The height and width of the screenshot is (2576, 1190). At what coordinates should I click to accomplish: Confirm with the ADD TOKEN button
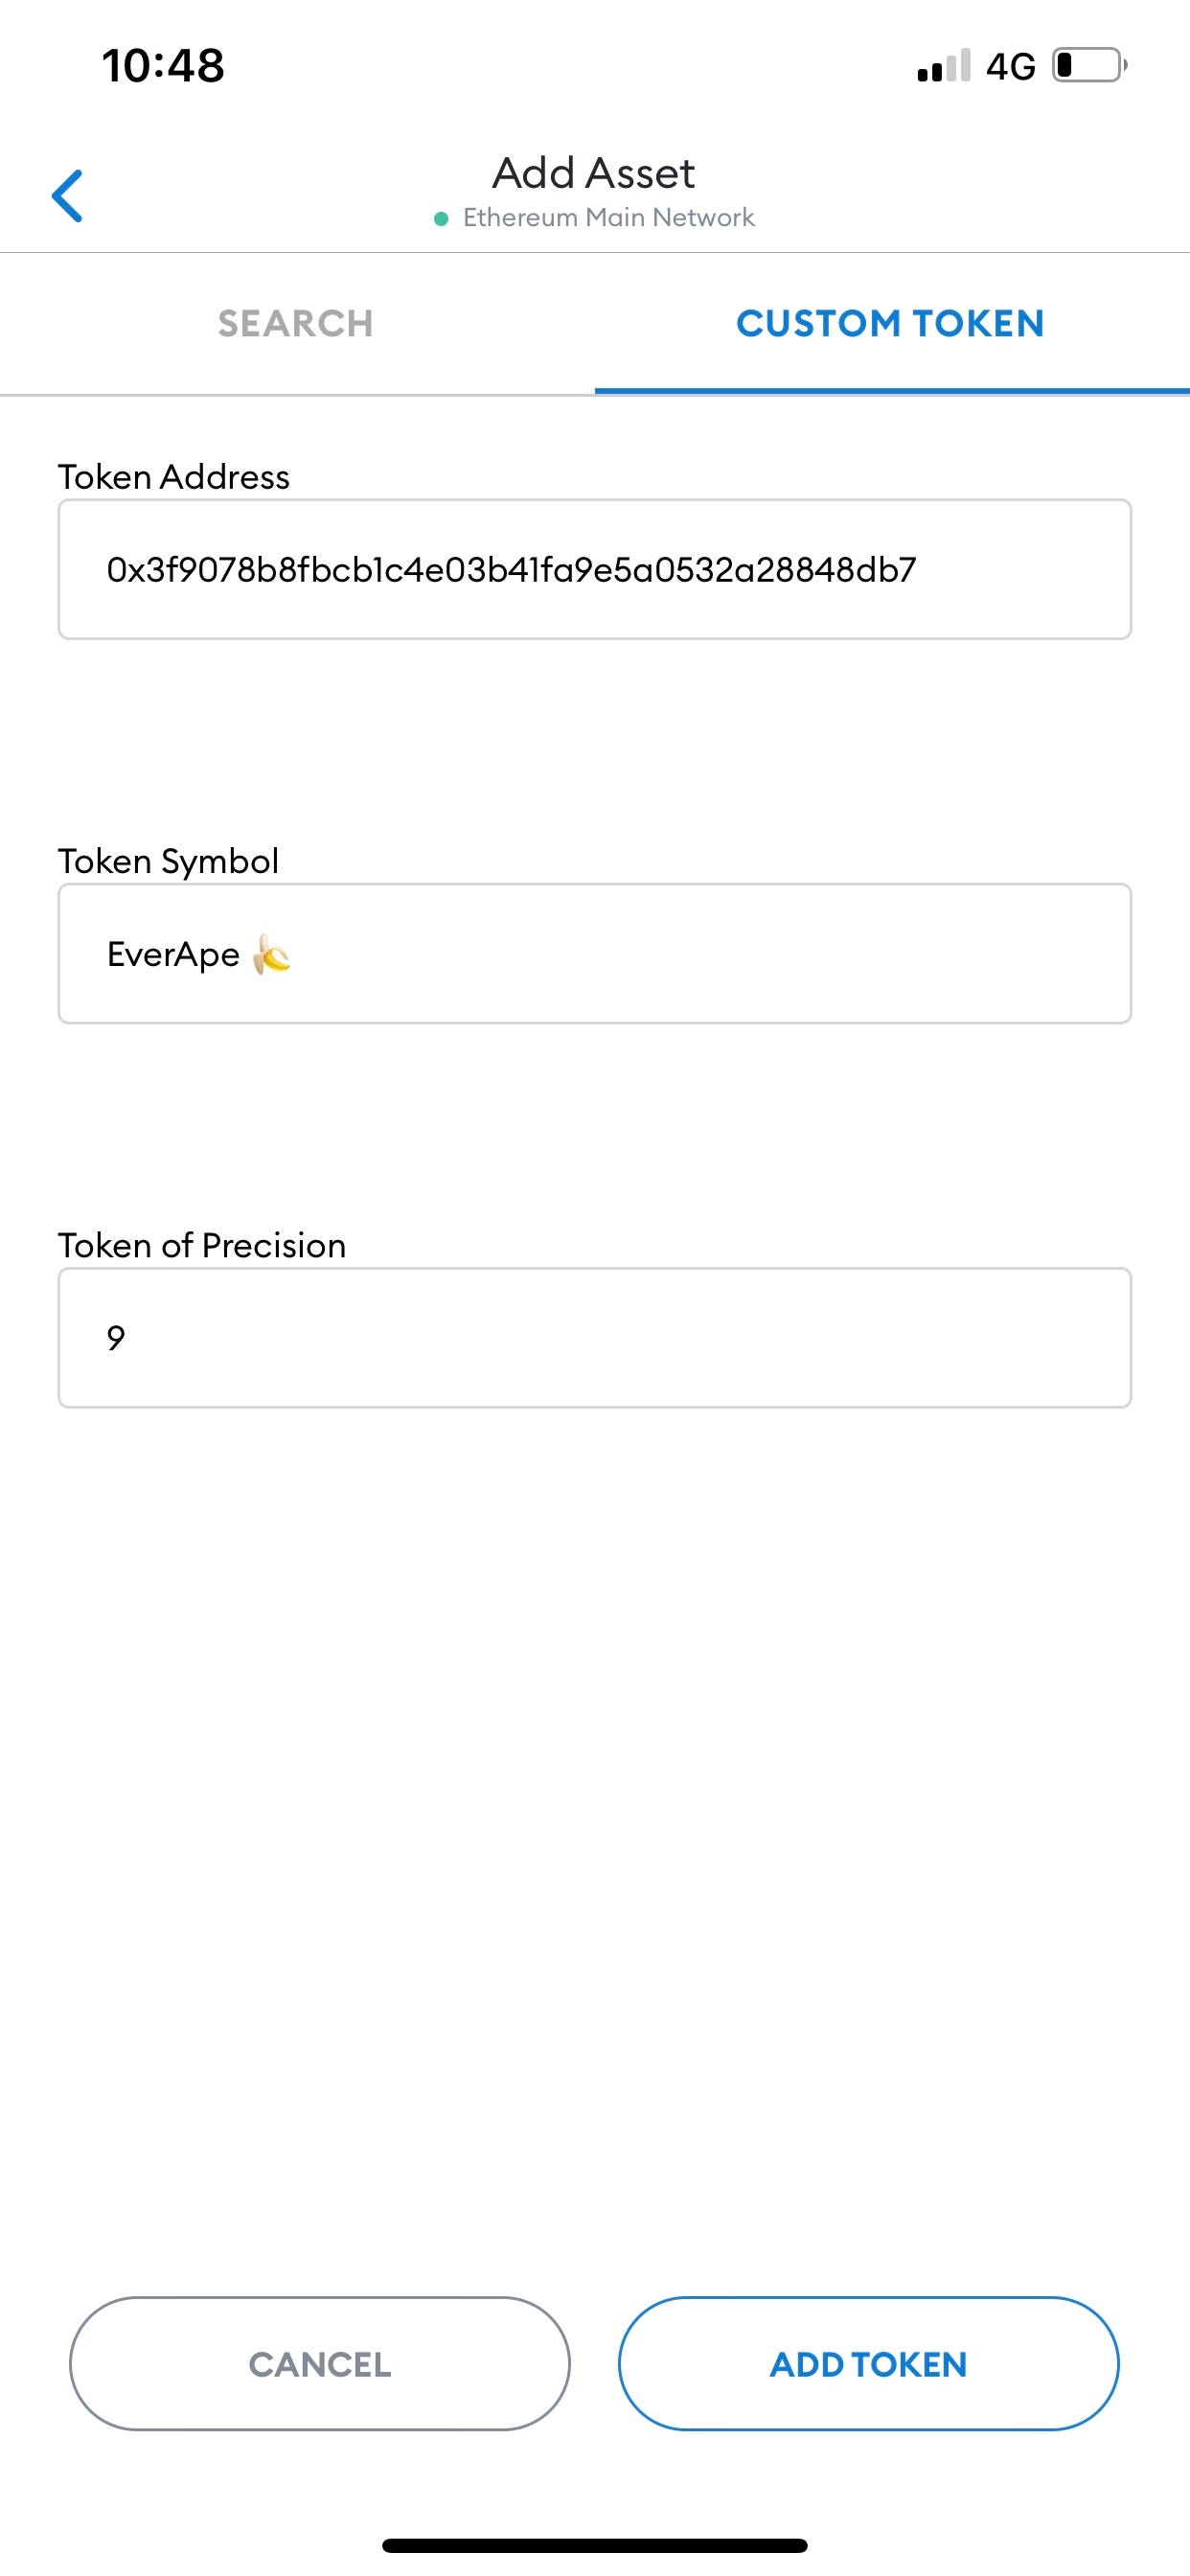pos(868,2364)
